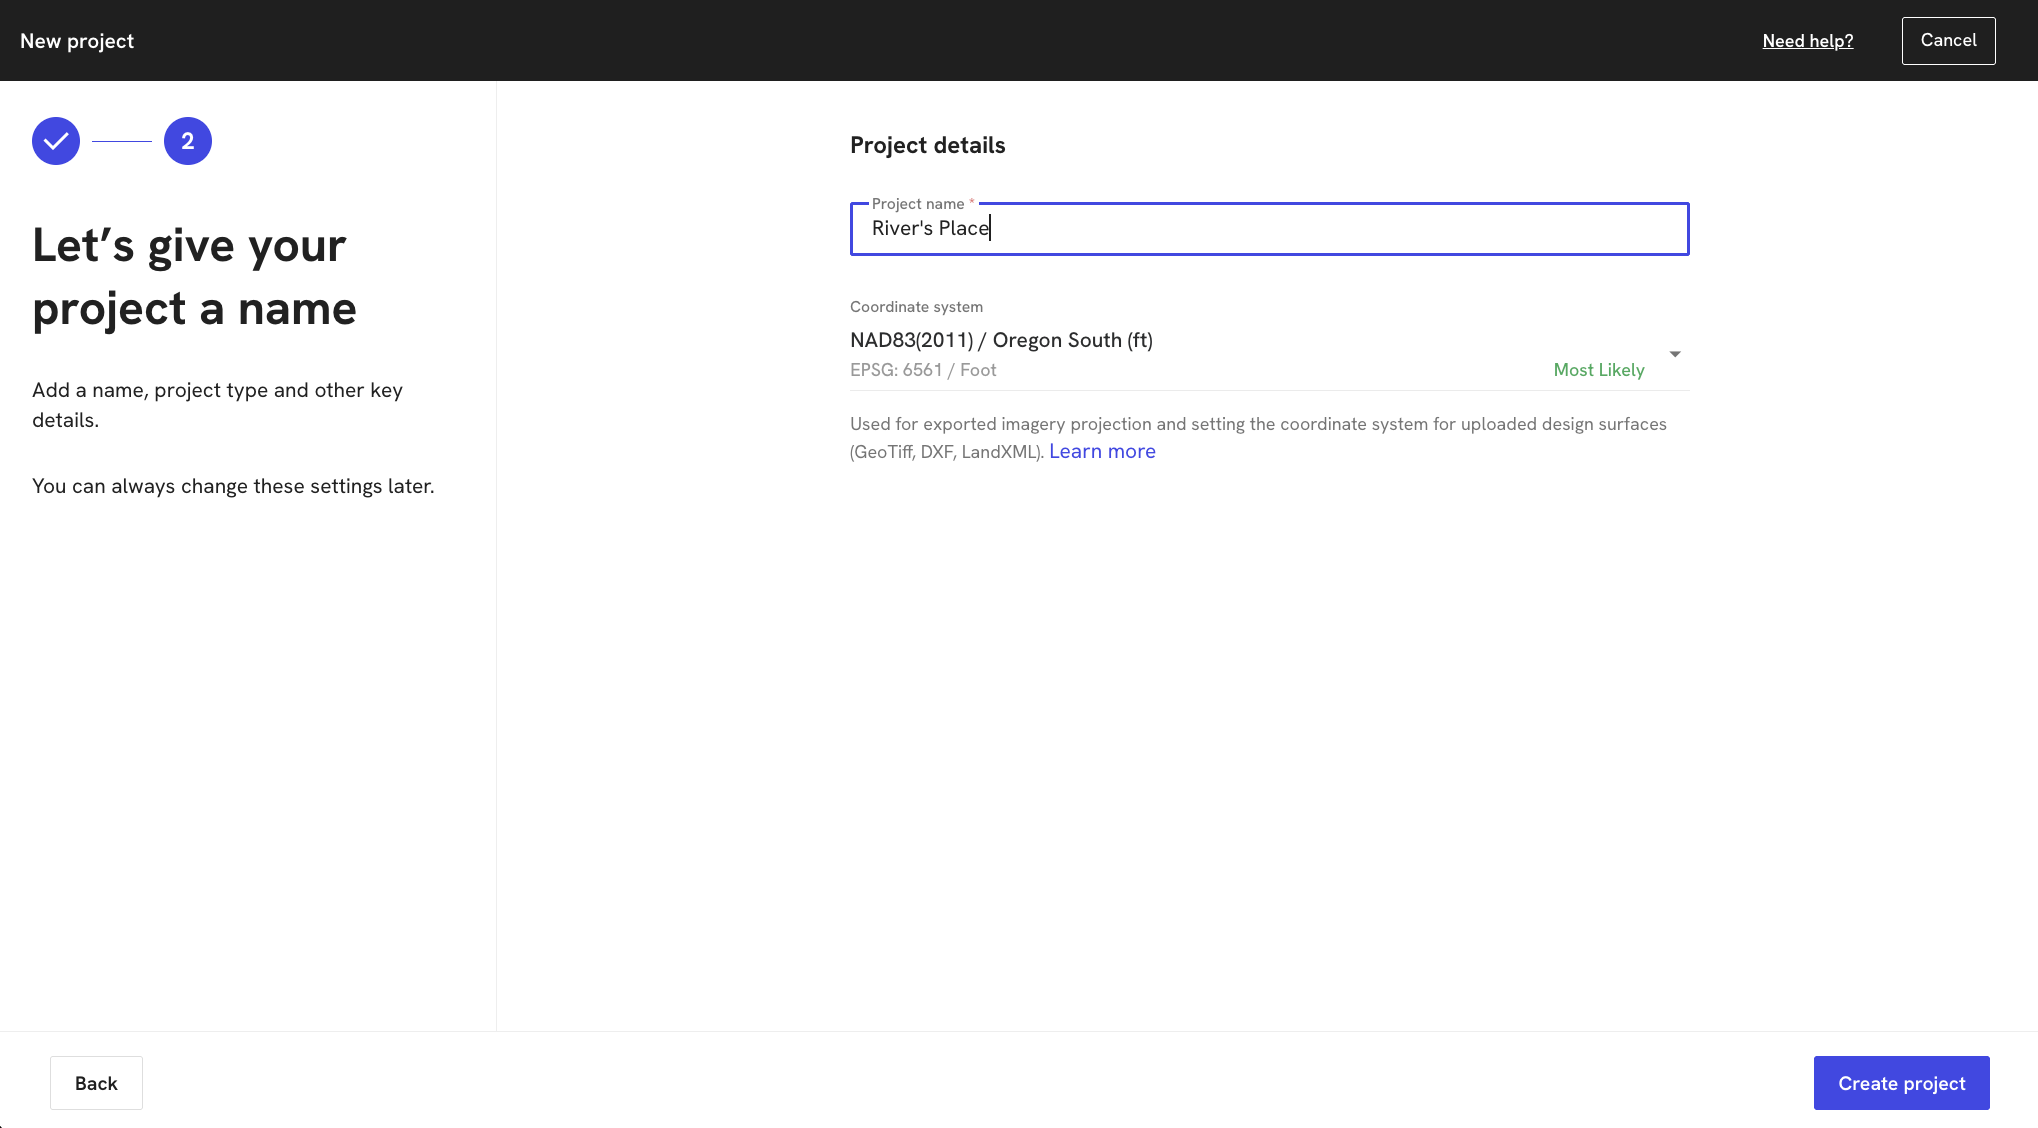Open the NAD83(2011) / Oregon South selector

(x=1001, y=340)
